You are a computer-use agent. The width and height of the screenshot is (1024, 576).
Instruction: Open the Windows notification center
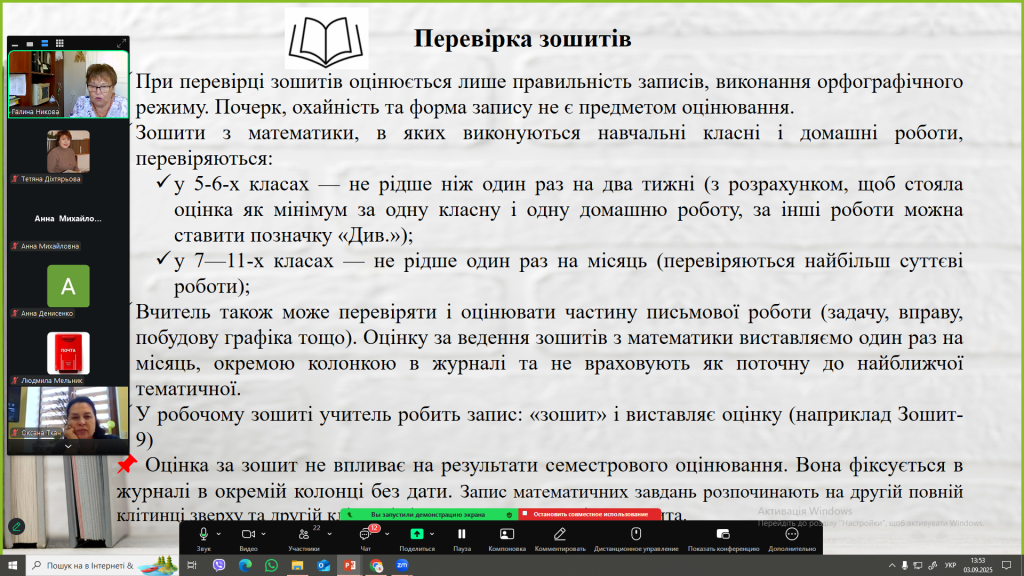tap(1006, 566)
